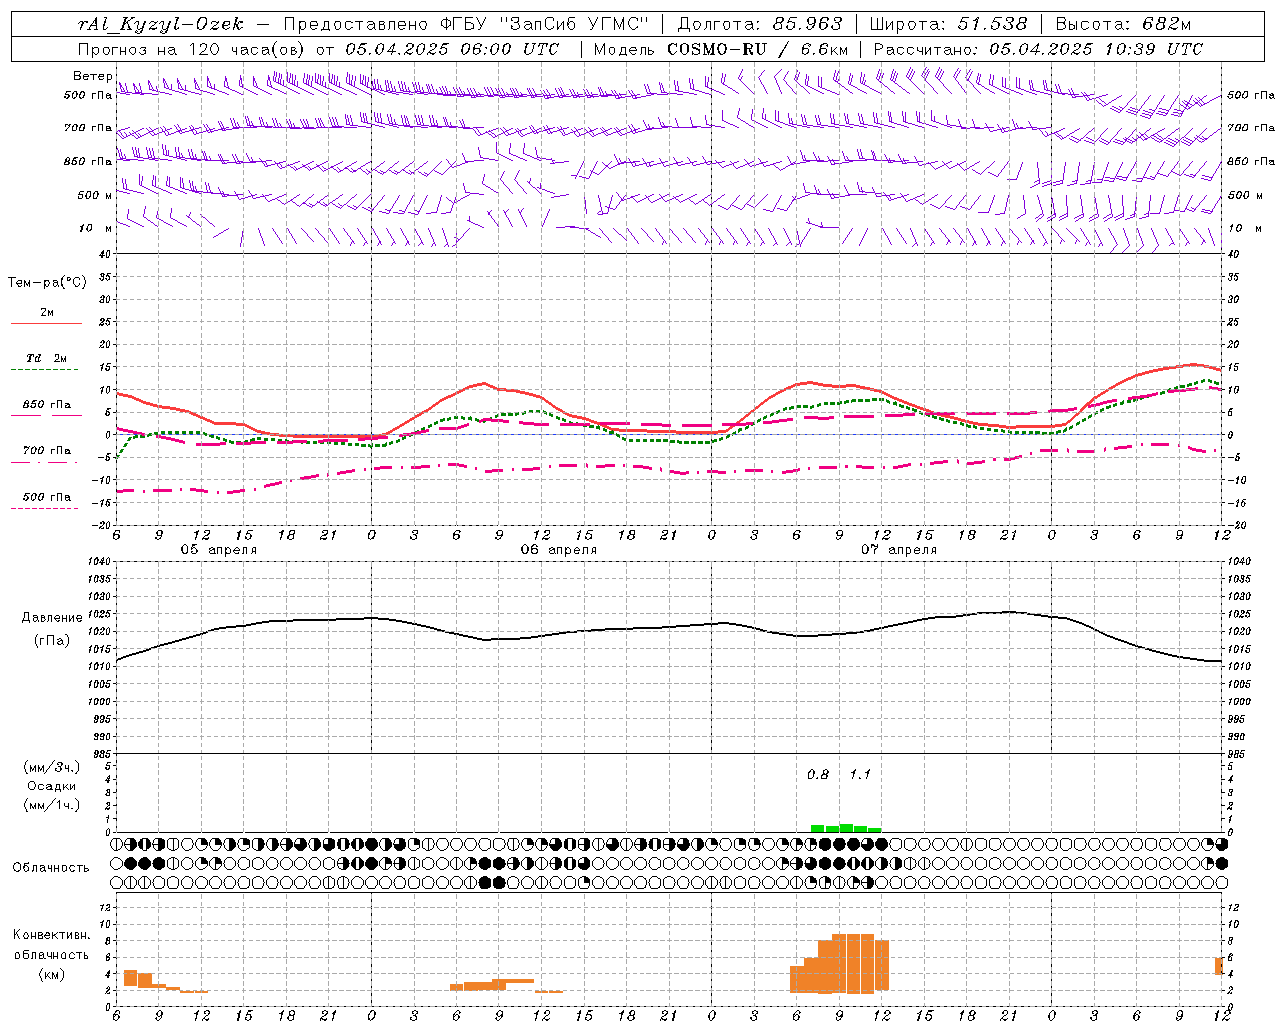This screenshot has height=1024, width=1280.
Task: Click the 1.1 precipitation amount value
Action: [x=860, y=775]
